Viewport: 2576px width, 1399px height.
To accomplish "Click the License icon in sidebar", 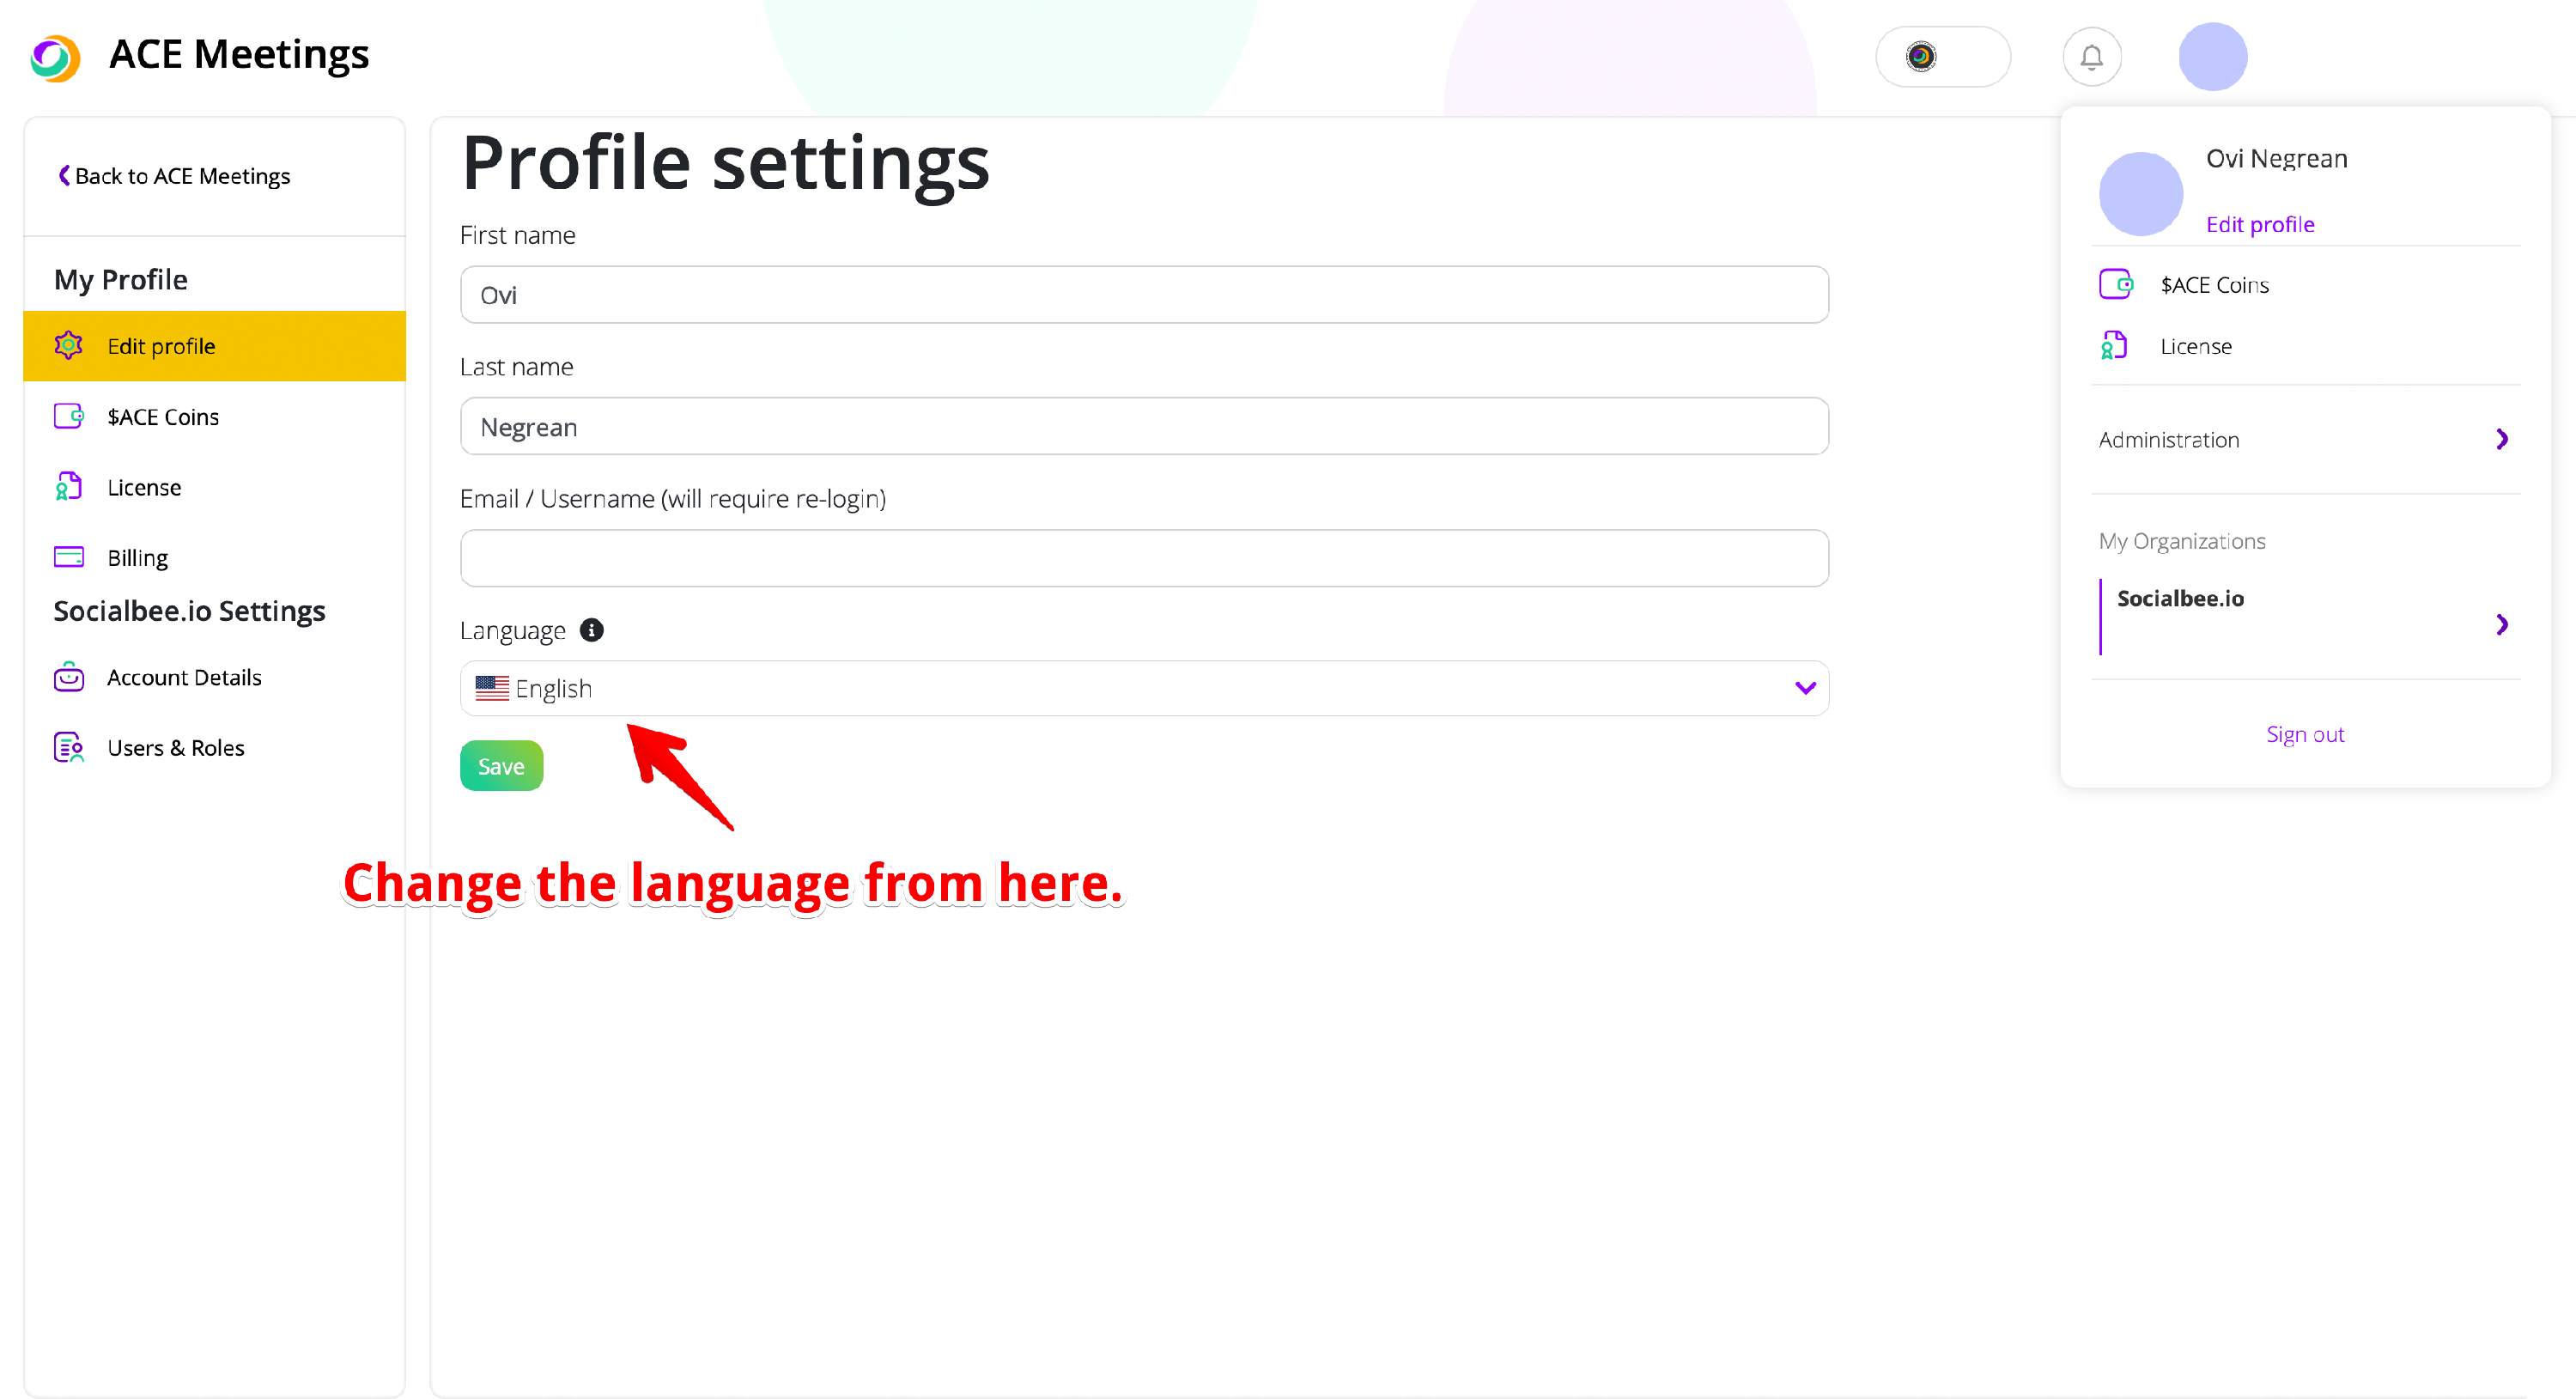I will tap(68, 487).
